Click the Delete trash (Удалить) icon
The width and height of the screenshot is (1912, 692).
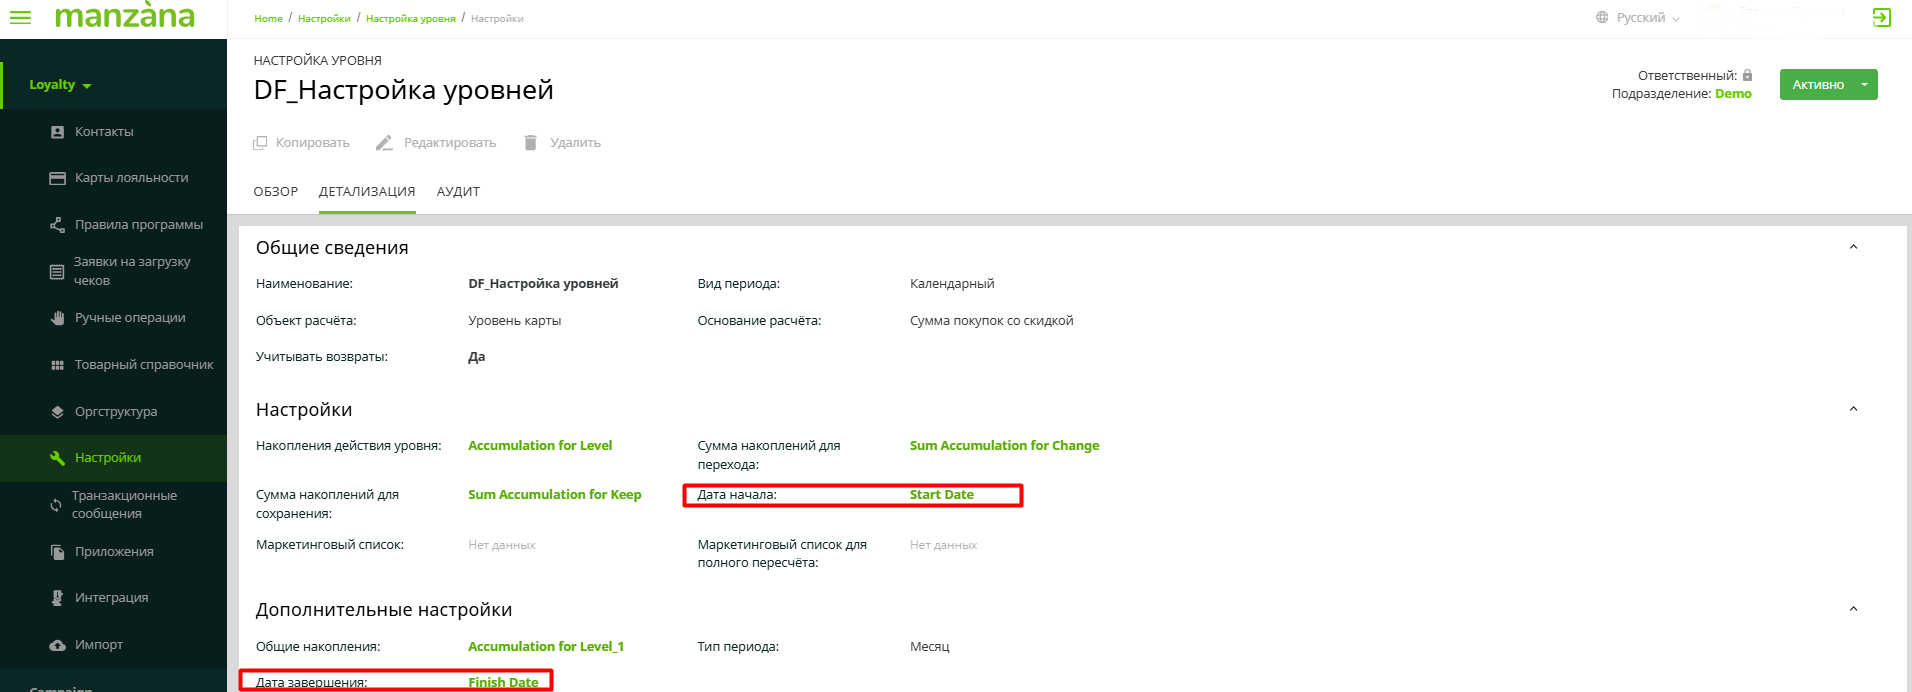coord(530,143)
